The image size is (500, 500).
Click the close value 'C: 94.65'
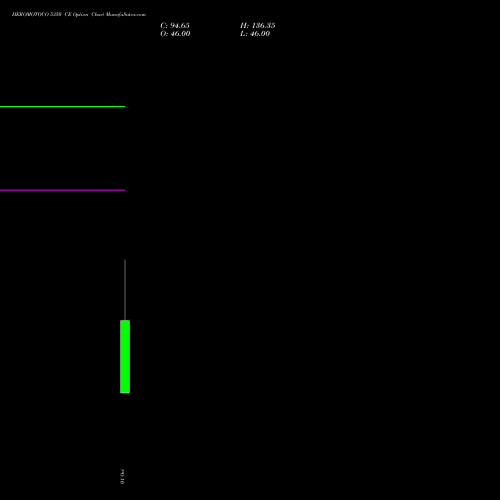click(x=175, y=26)
